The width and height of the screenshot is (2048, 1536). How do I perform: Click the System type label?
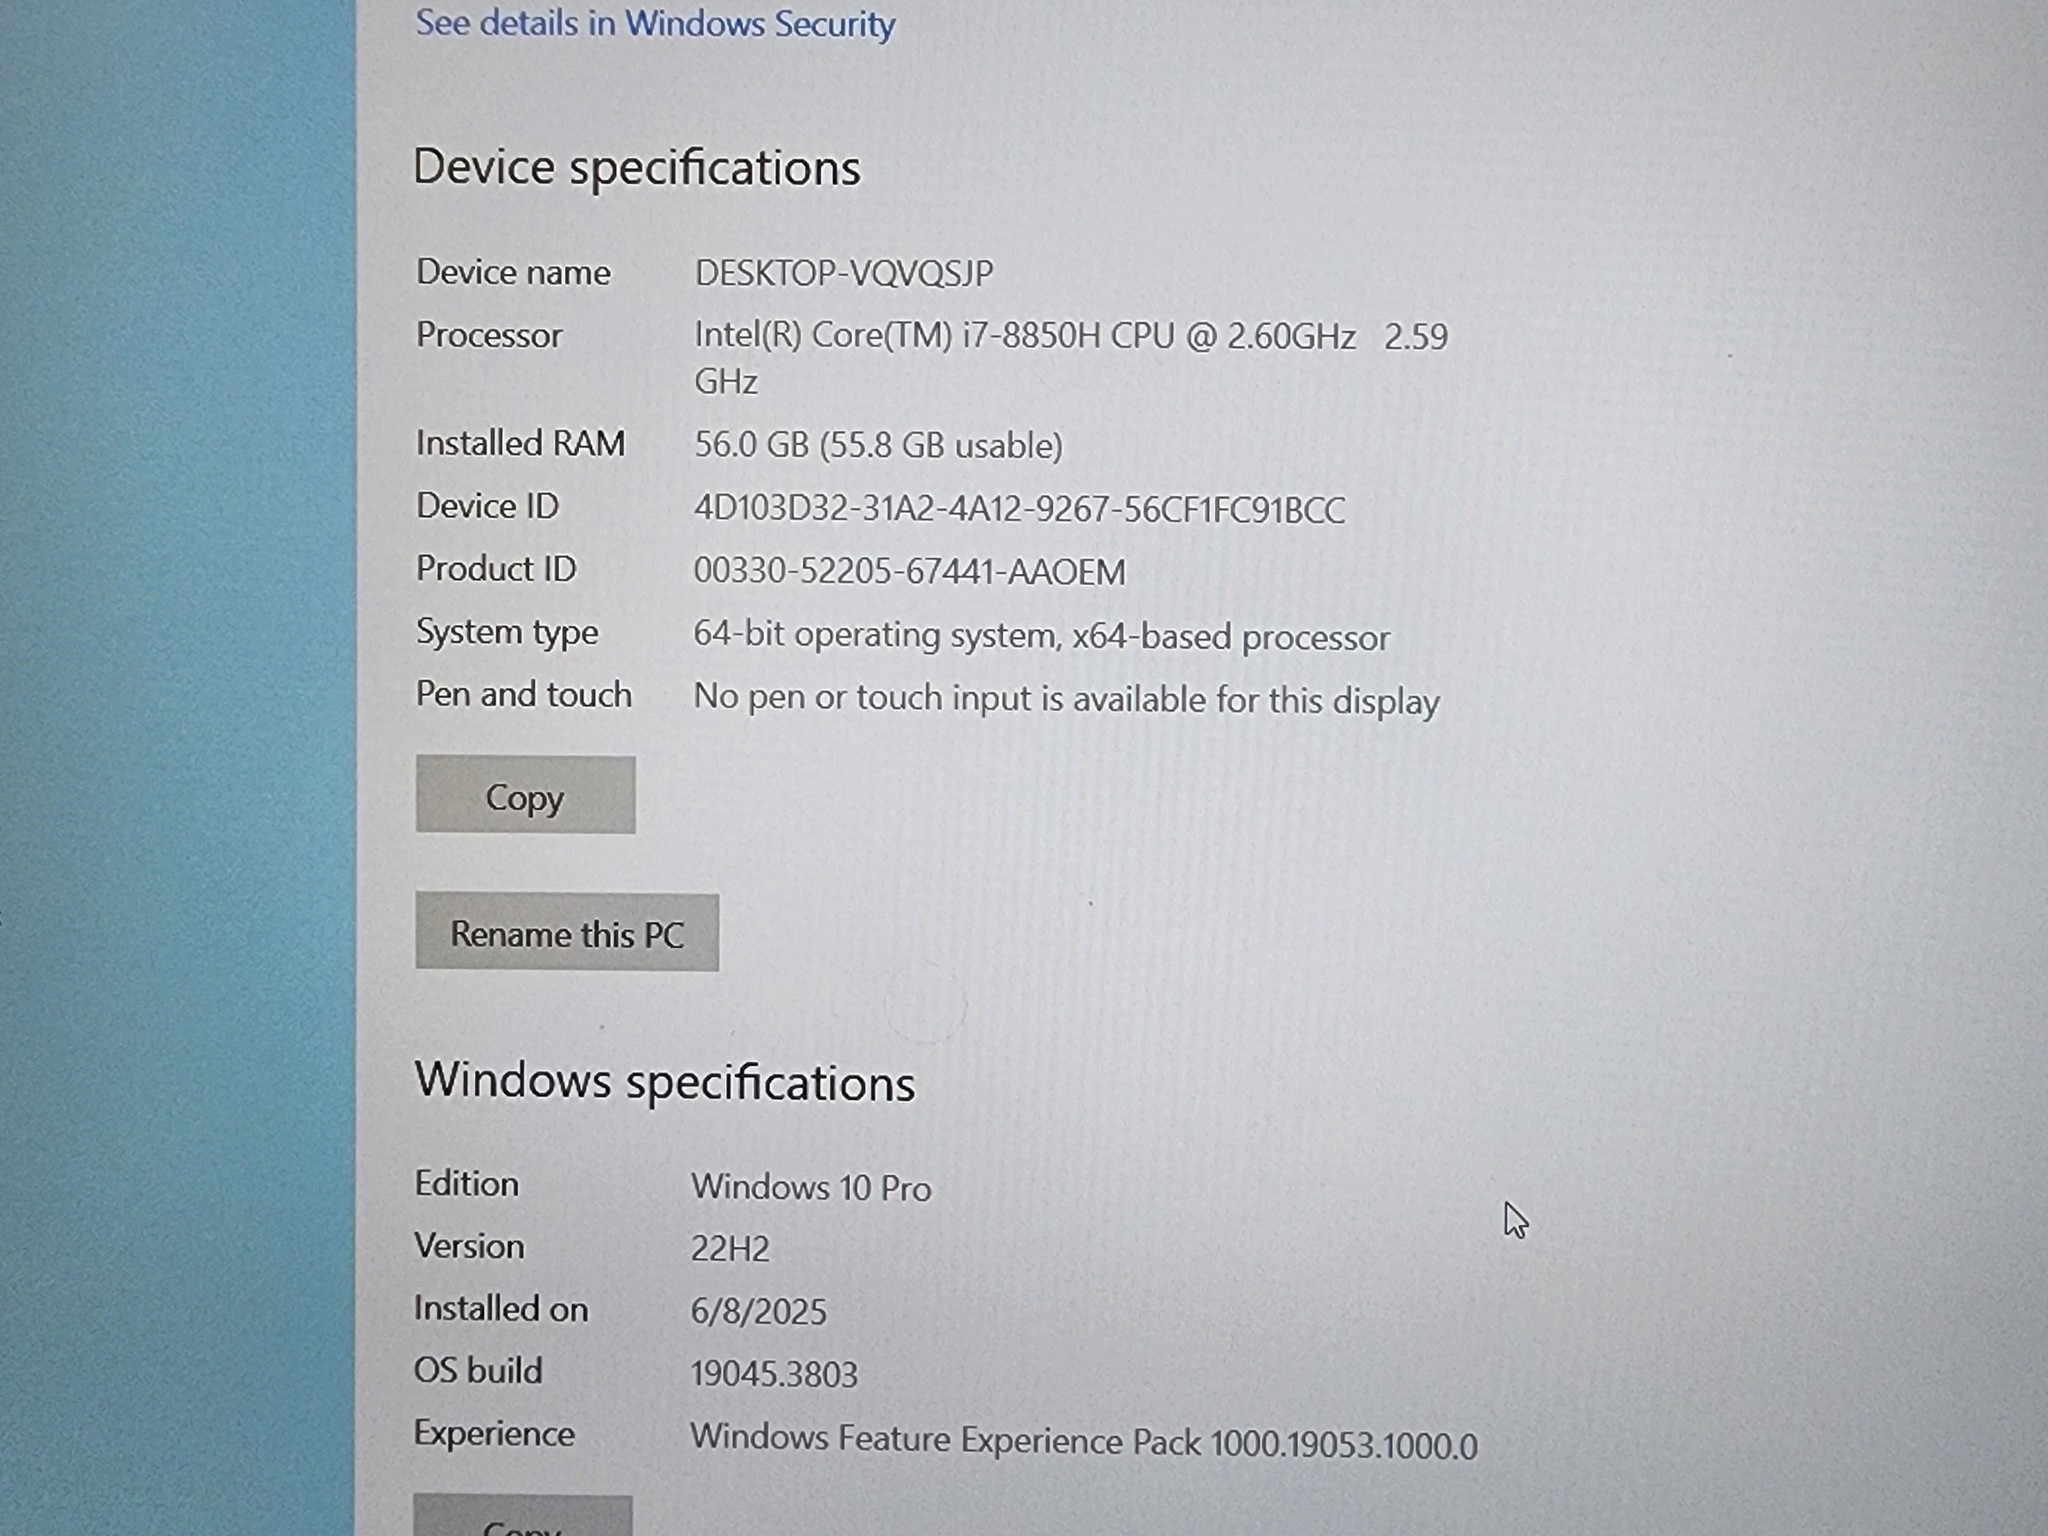pyautogui.click(x=507, y=632)
